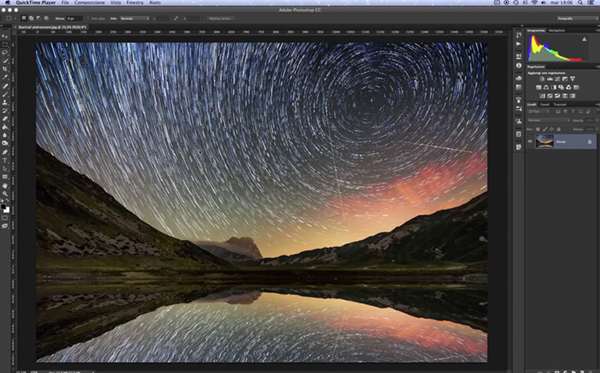This screenshot has width=600, height=373.
Task: Select the Spot Healing Brush tool
Action: pyautogui.click(x=5, y=86)
